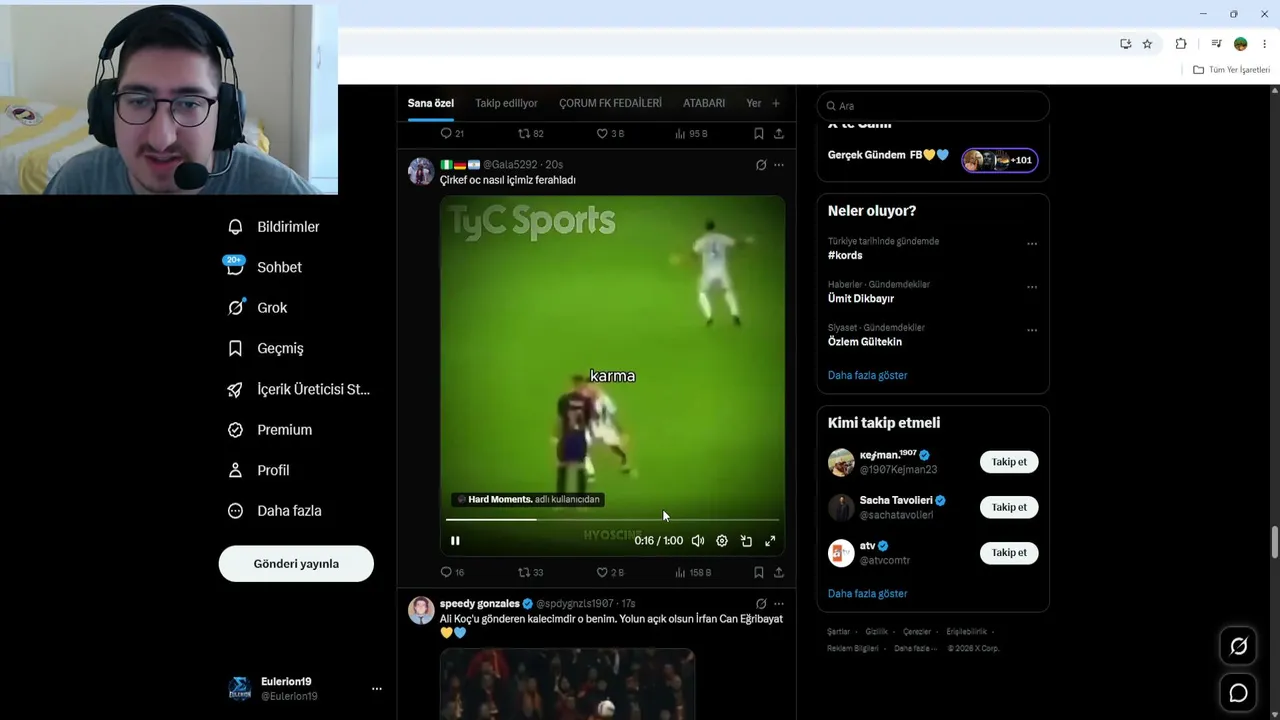Open the Chrome profile avatar
The image size is (1280, 720).
(x=1241, y=44)
